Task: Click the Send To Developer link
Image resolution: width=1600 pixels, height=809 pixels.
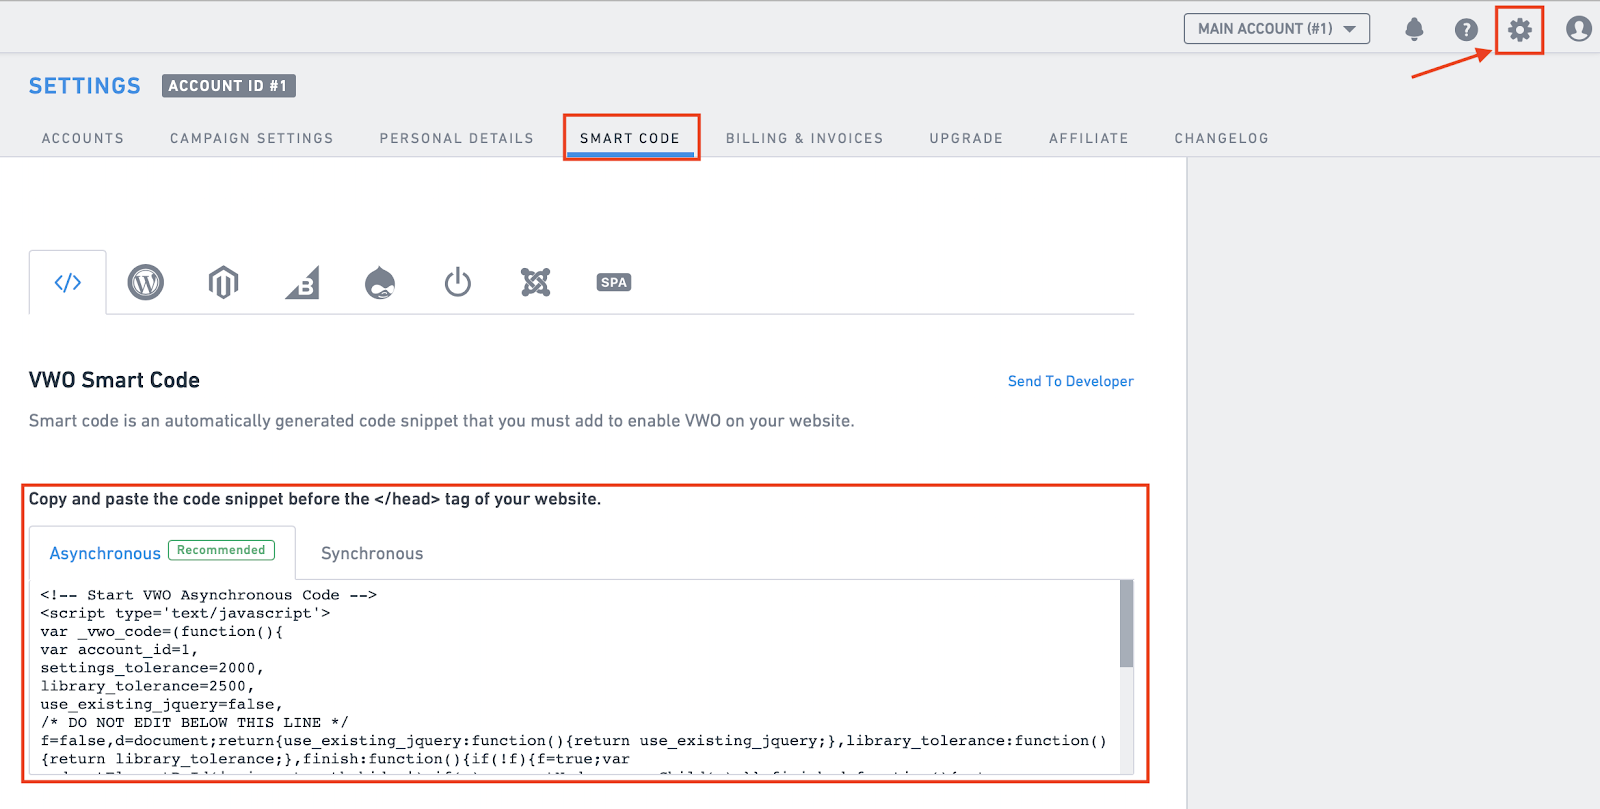Action: click(1071, 381)
